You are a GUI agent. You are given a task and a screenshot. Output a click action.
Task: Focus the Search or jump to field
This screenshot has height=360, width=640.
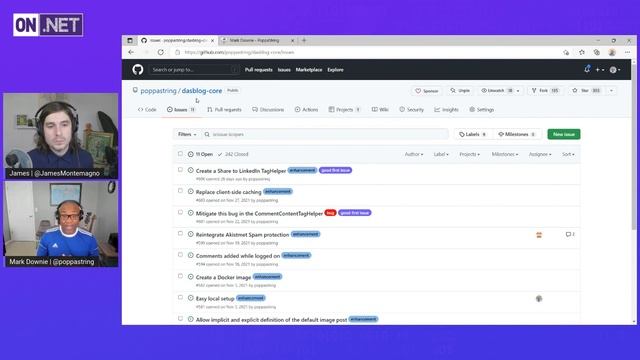pyautogui.click(x=194, y=70)
